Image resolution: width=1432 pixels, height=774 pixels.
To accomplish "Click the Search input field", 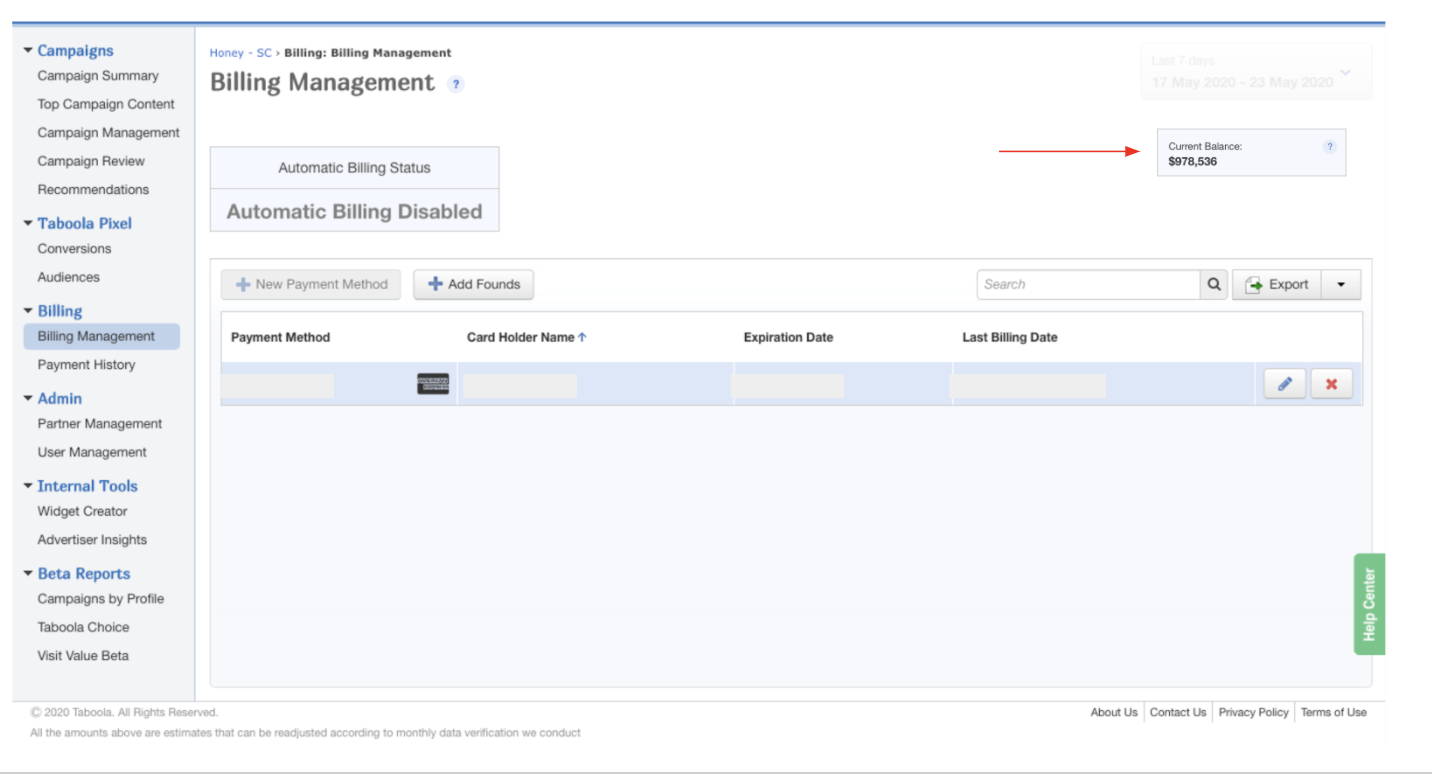I will coord(1088,284).
